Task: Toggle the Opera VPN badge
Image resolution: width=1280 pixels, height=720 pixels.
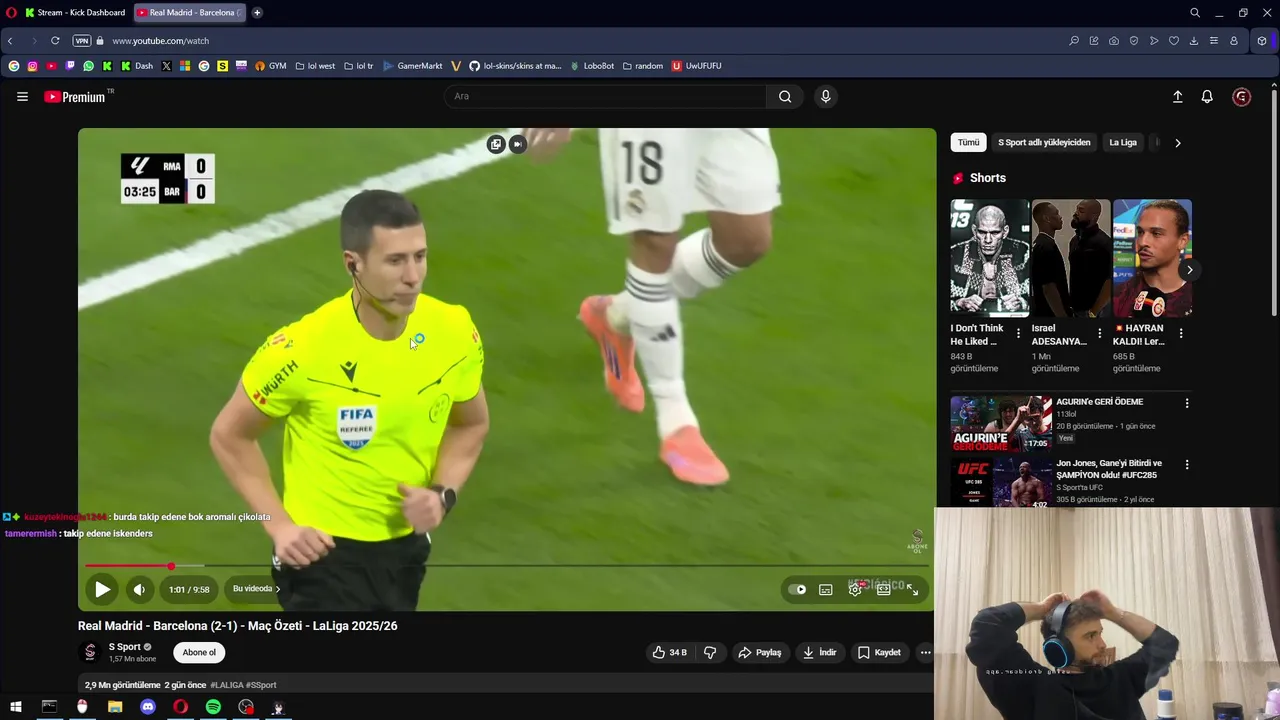Action: [82, 41]
